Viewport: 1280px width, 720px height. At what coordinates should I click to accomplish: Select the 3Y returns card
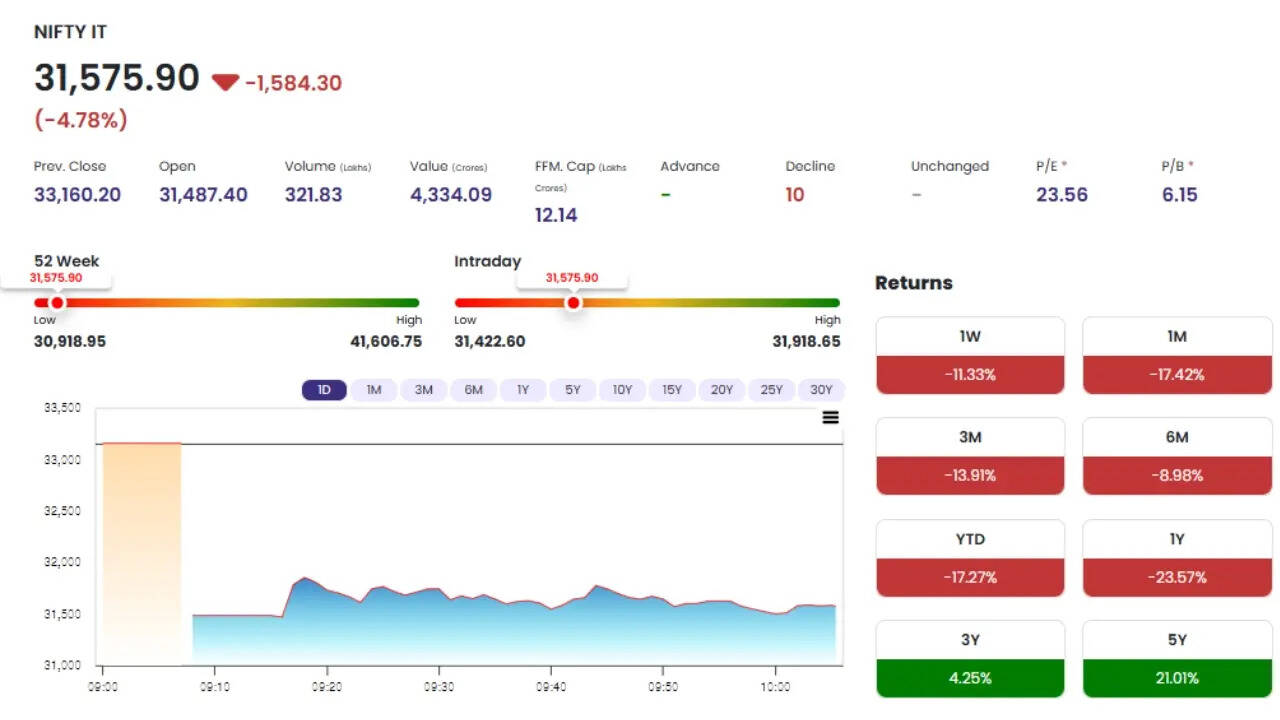click(x=970, y=659)
